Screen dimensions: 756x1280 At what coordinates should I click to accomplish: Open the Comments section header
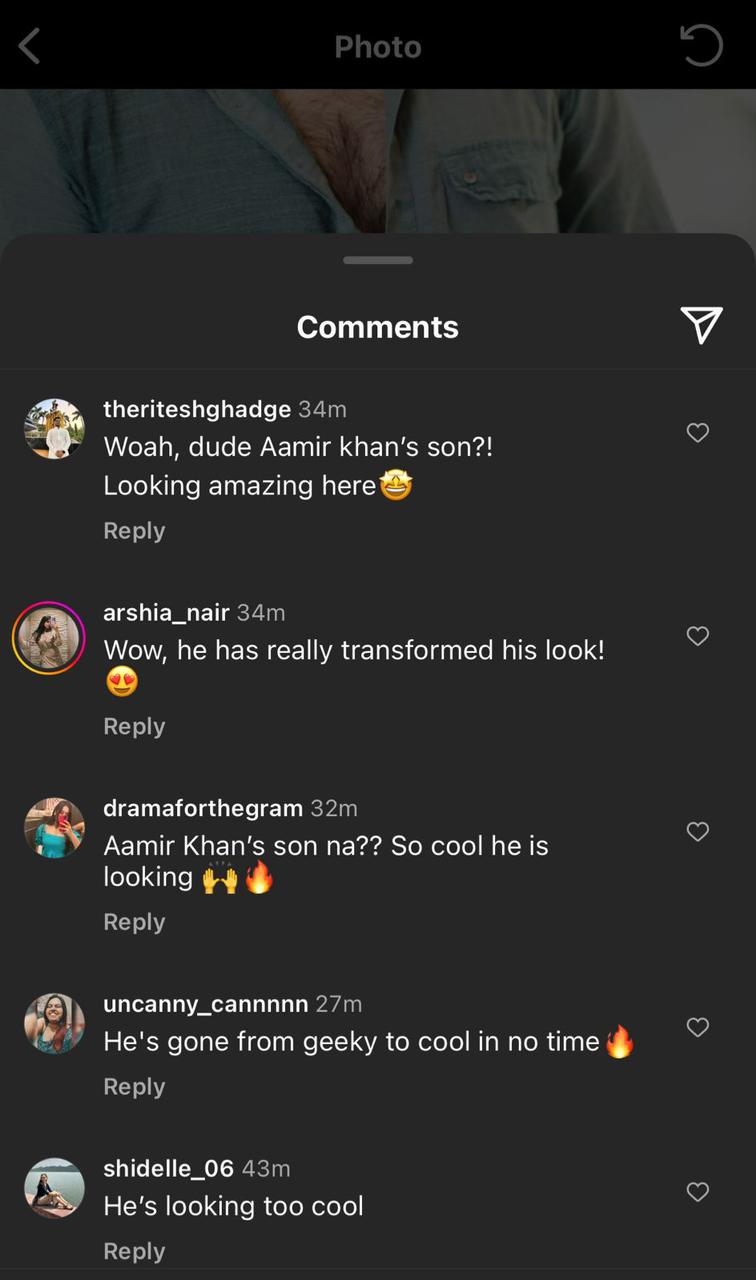(x=377, y=325)
